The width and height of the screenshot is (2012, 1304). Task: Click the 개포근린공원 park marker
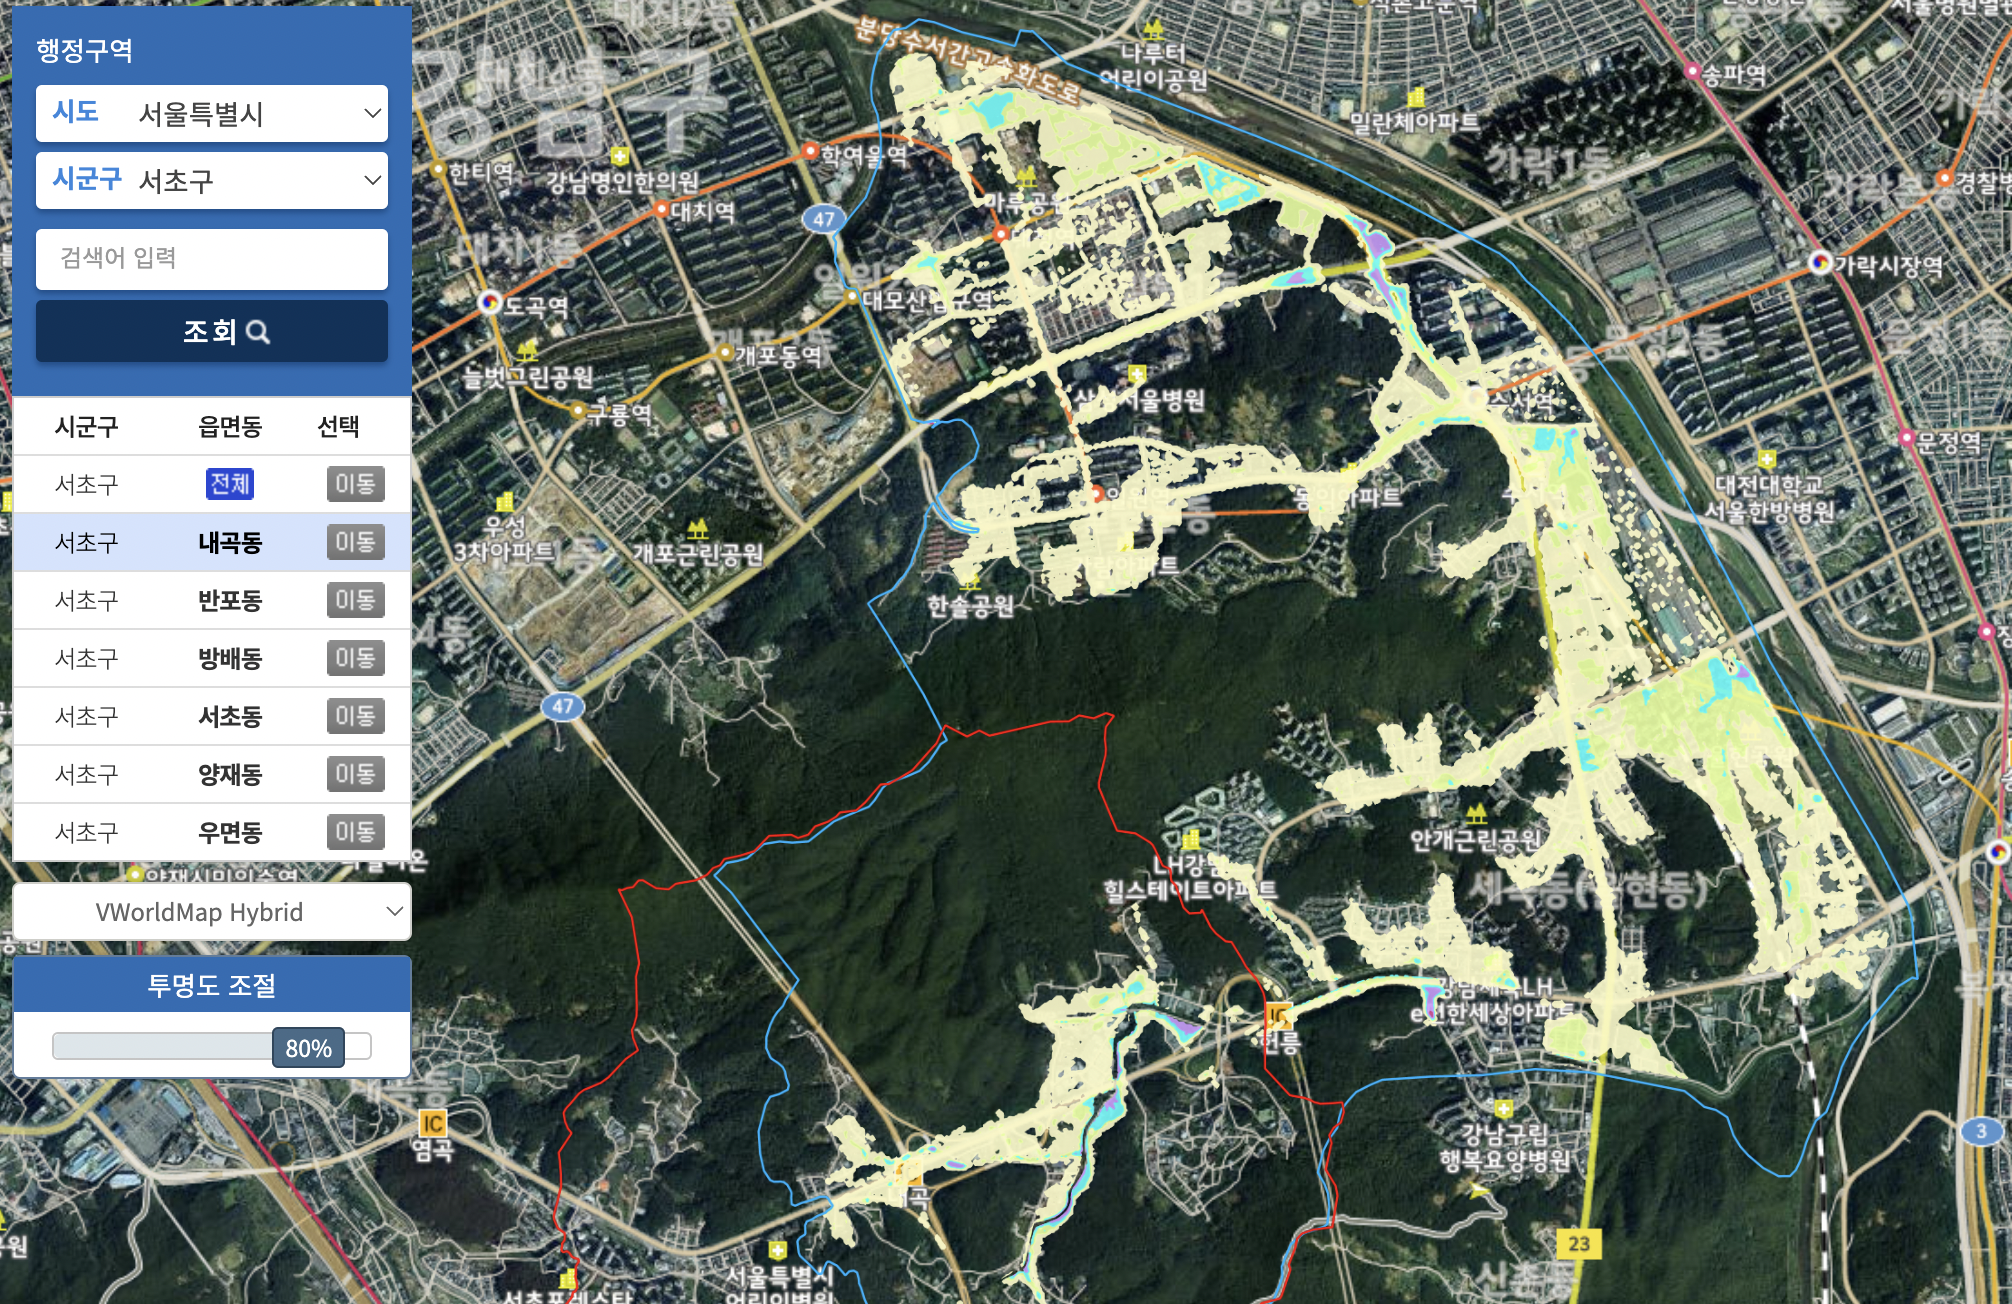(697, 529)
